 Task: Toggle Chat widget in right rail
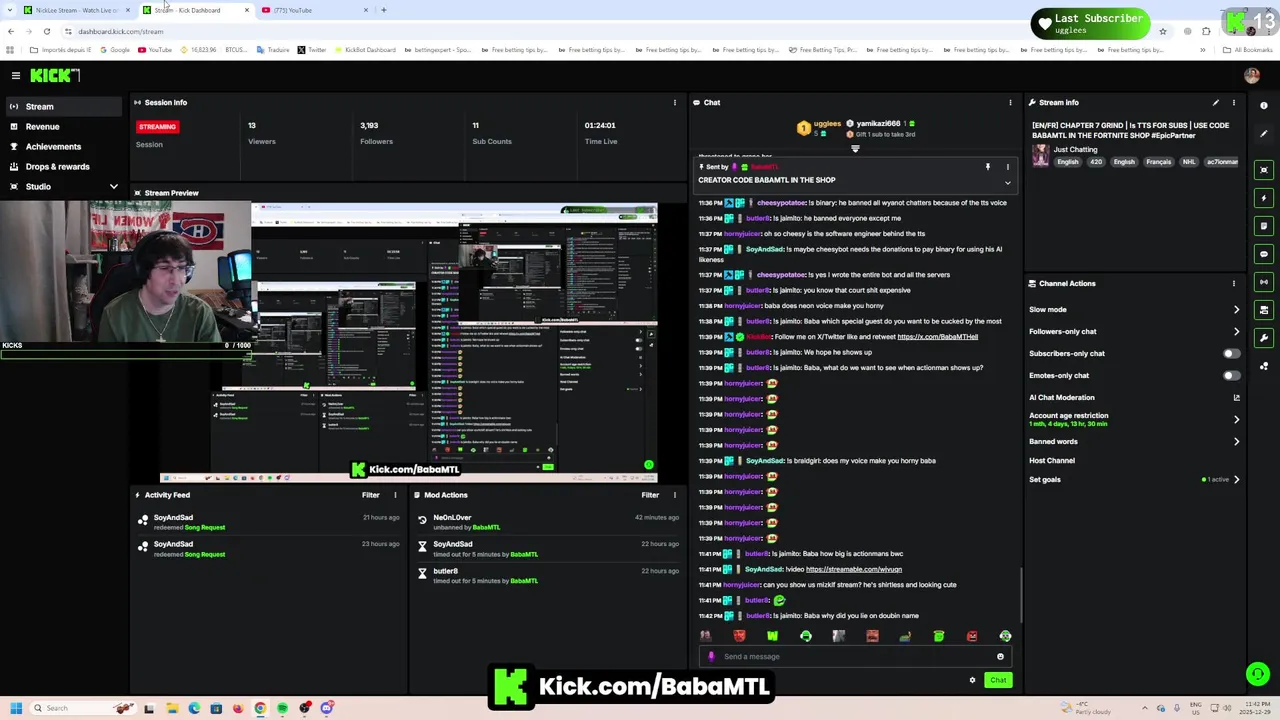pyautogui.click(x=1264, y=254)
